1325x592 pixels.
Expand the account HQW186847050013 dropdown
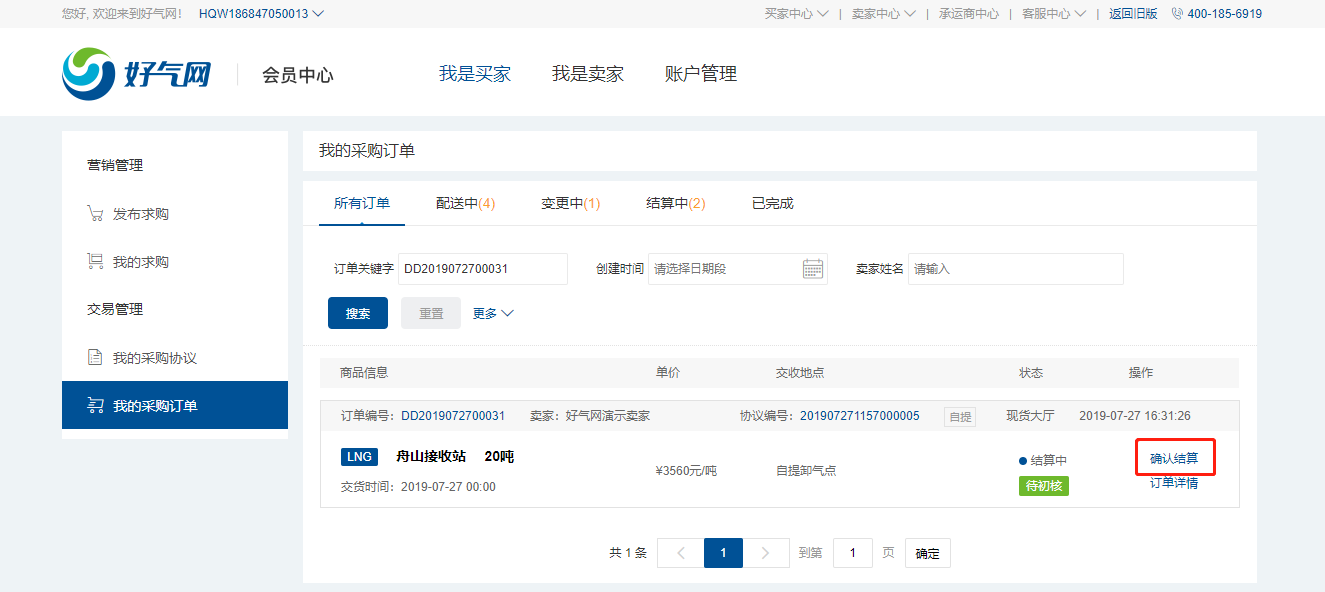pyautogui.click(x=261, y=14)
